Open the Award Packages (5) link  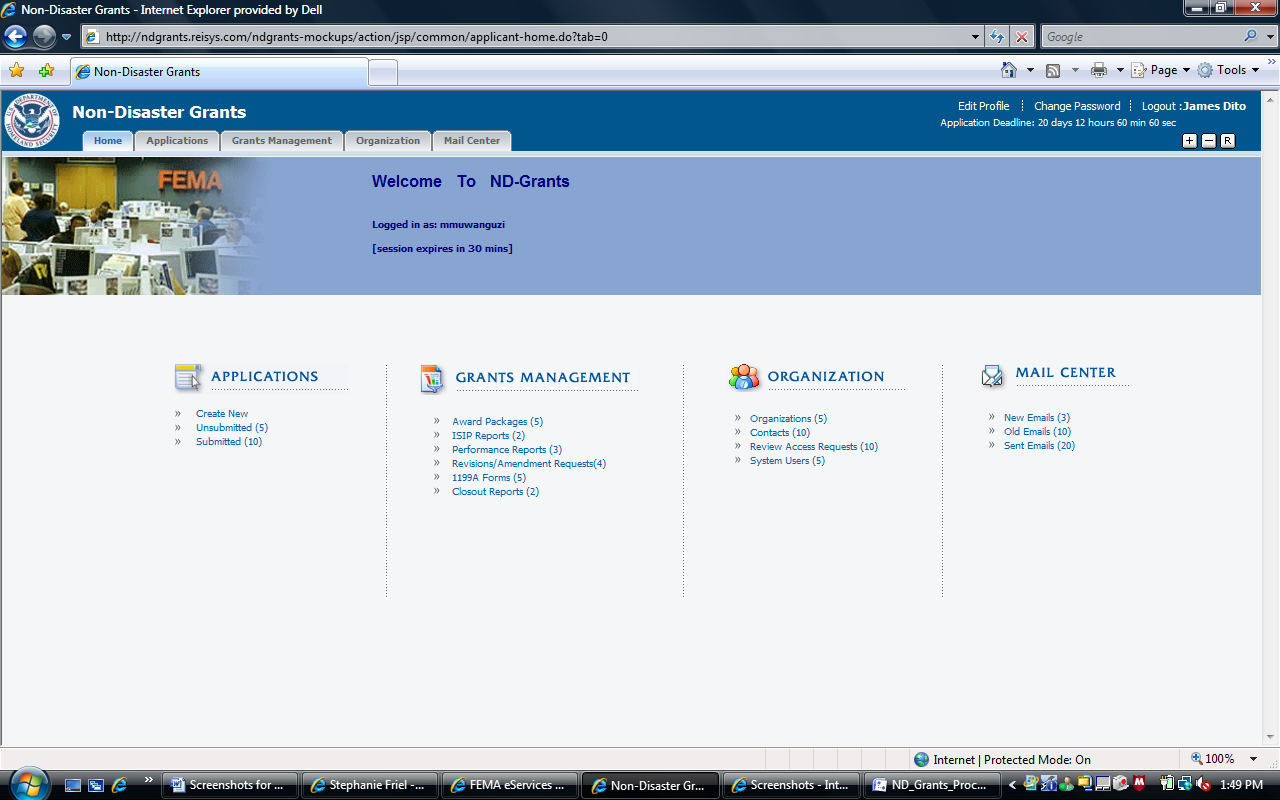pyautogui.click(x=497, y=422)
